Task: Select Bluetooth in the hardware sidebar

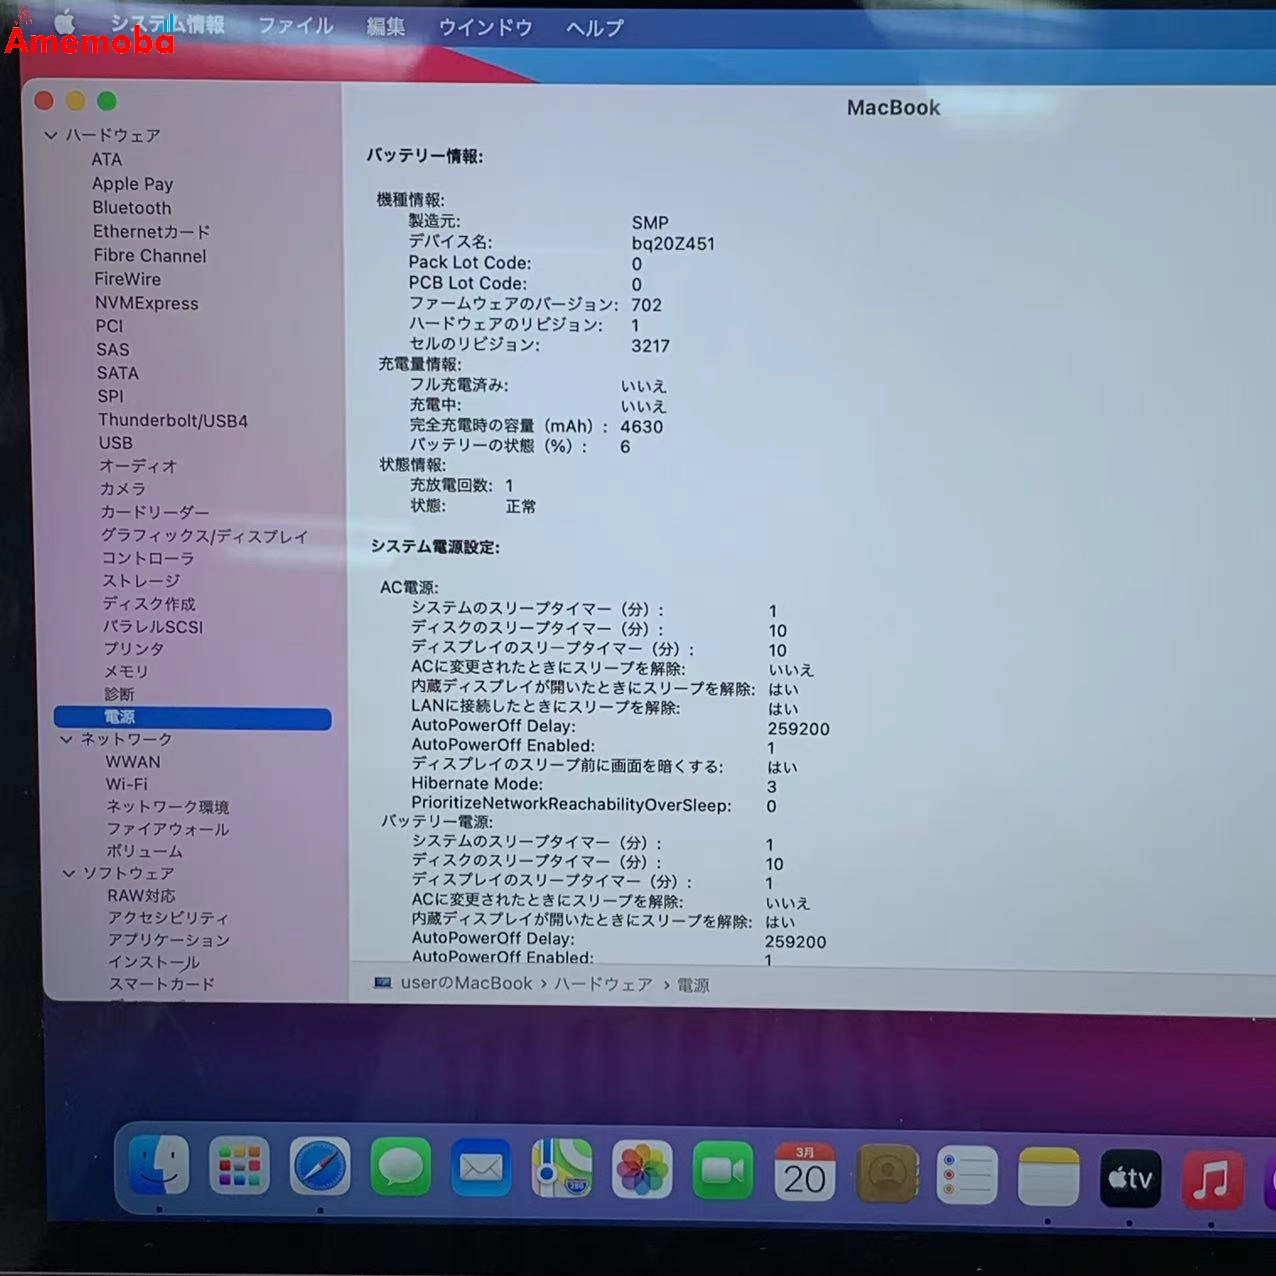Action: [x=131, y=207]
